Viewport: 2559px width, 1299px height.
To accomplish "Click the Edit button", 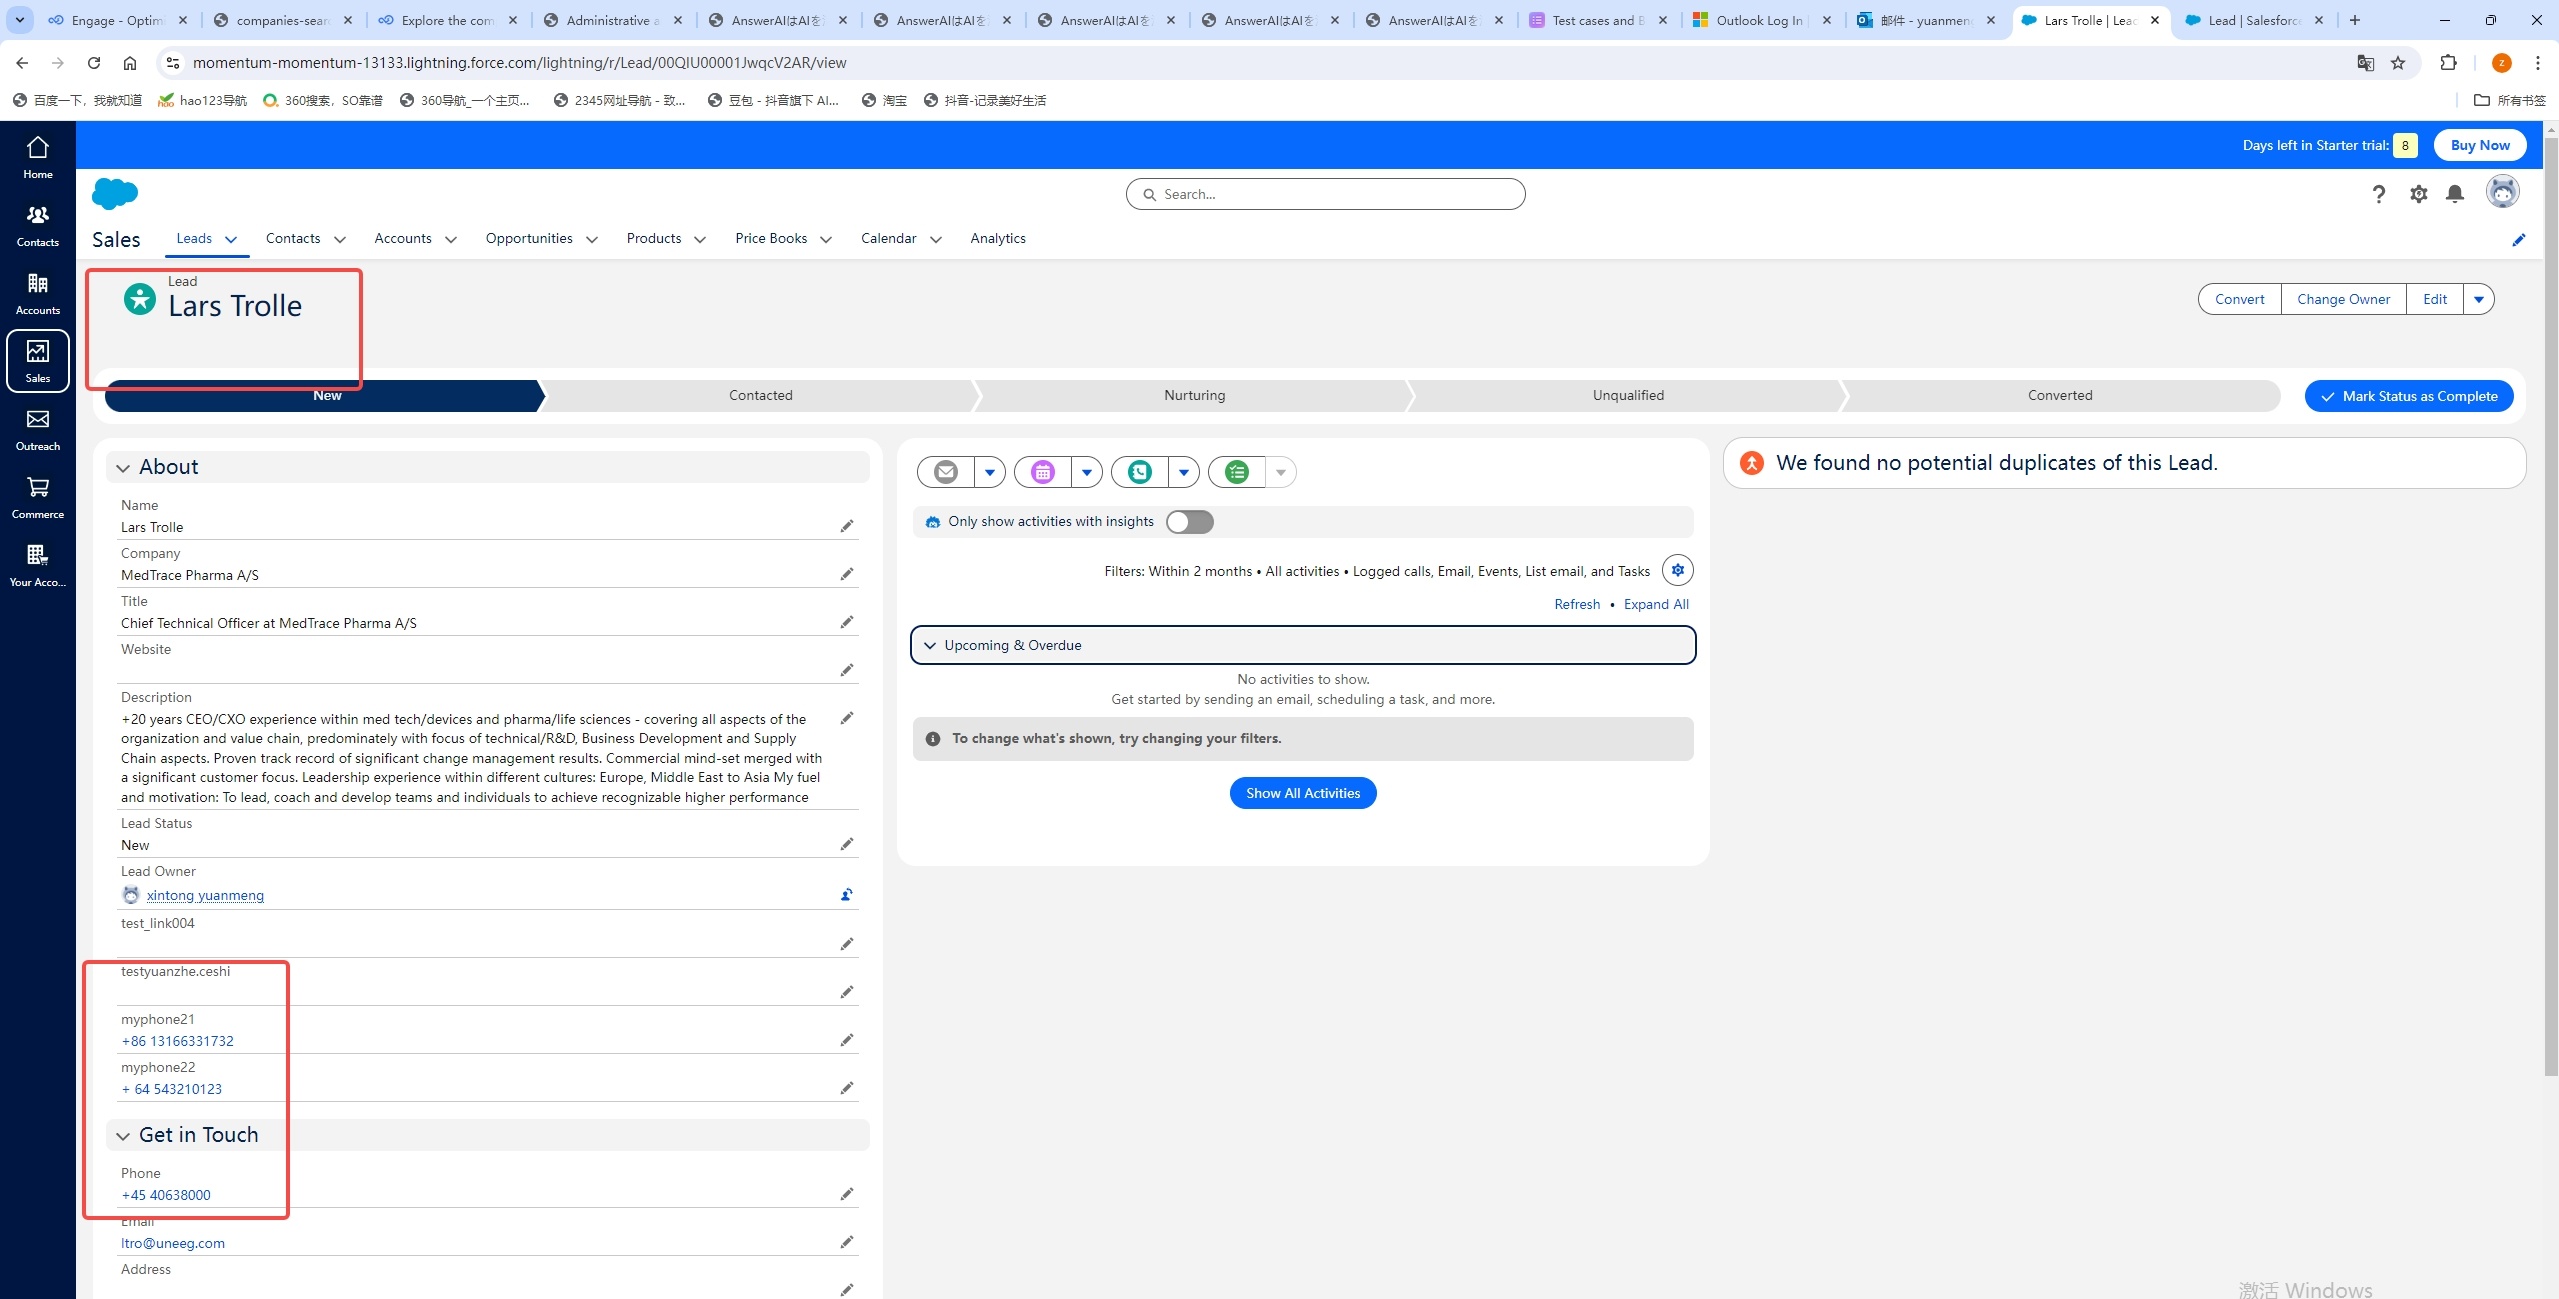I will pos(2435,299).
